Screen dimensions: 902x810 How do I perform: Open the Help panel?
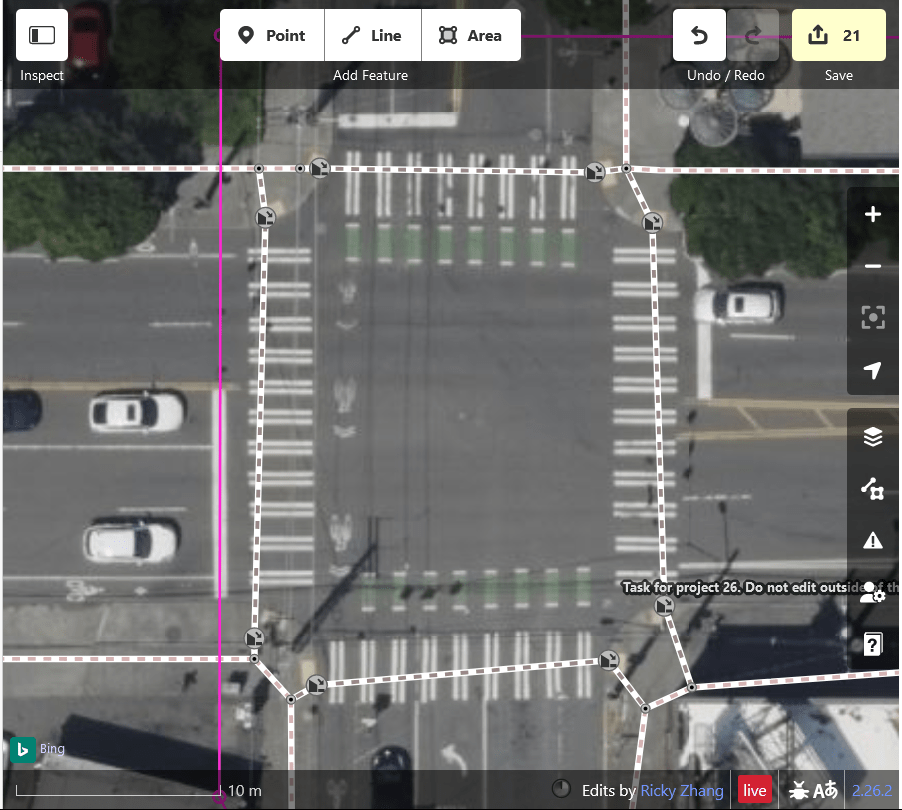tap(873, 644)
